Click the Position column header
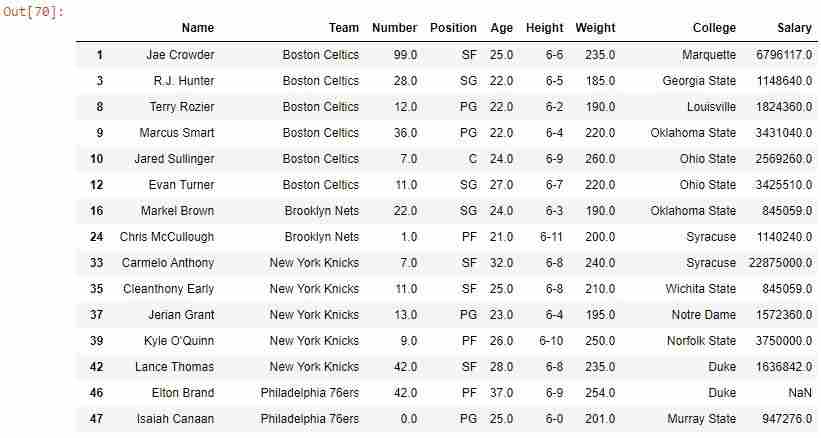821x438 pixels. (x=453, y=28)
